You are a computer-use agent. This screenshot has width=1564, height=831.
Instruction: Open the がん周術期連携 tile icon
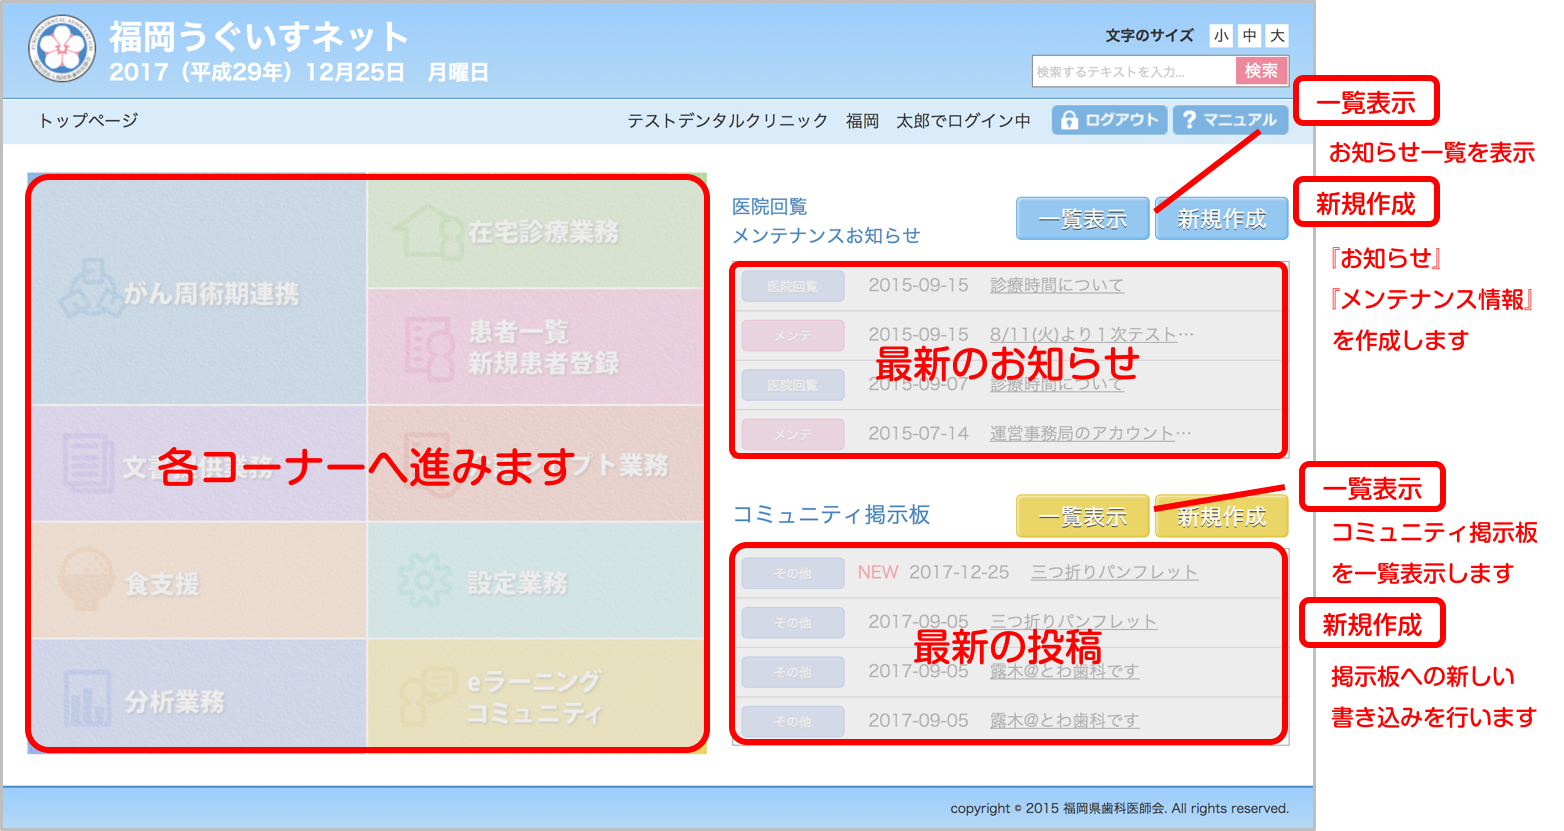pyautogui.click(x=92, y=290)
